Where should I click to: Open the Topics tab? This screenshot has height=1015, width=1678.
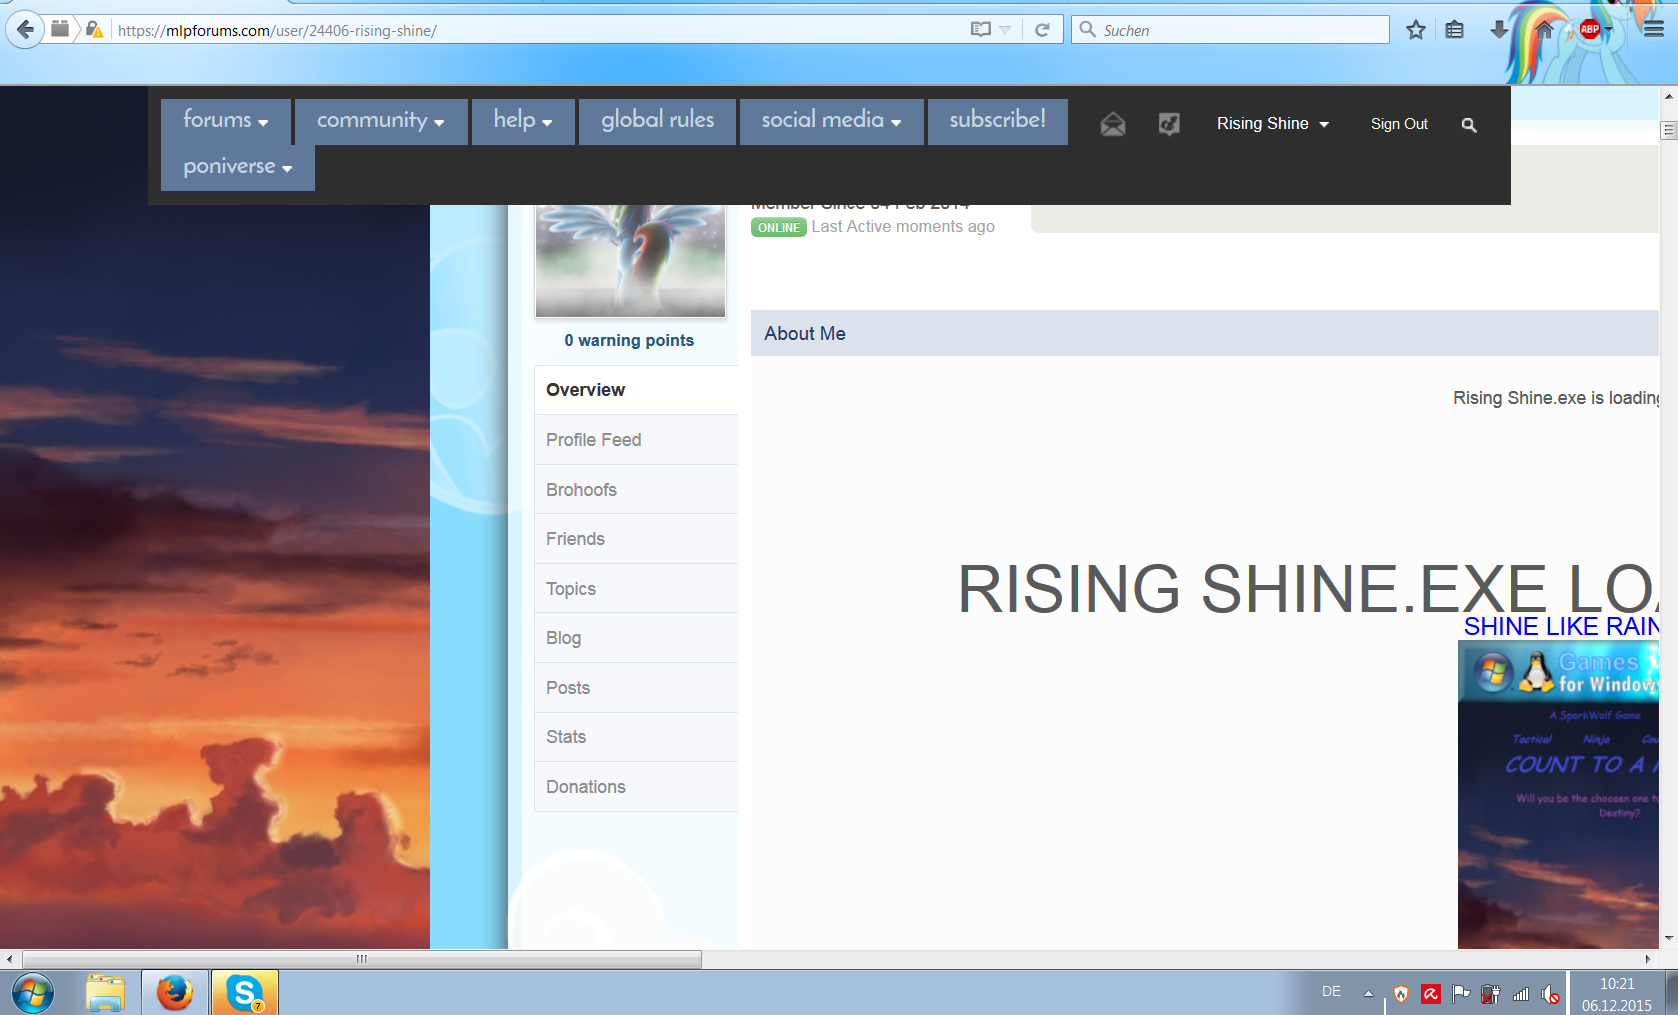pos(636,589)
